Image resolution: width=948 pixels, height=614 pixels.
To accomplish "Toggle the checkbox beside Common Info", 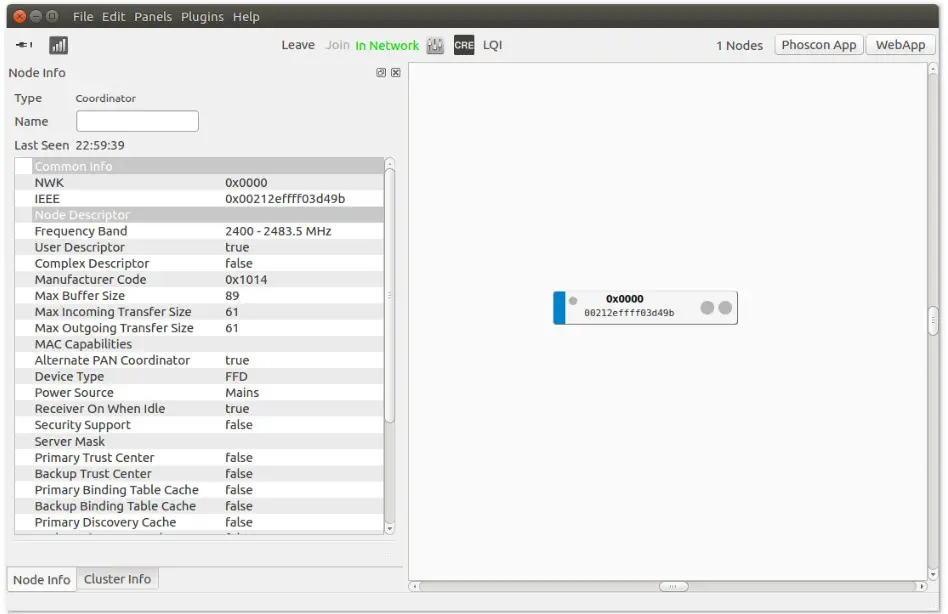I will [22, 166].
